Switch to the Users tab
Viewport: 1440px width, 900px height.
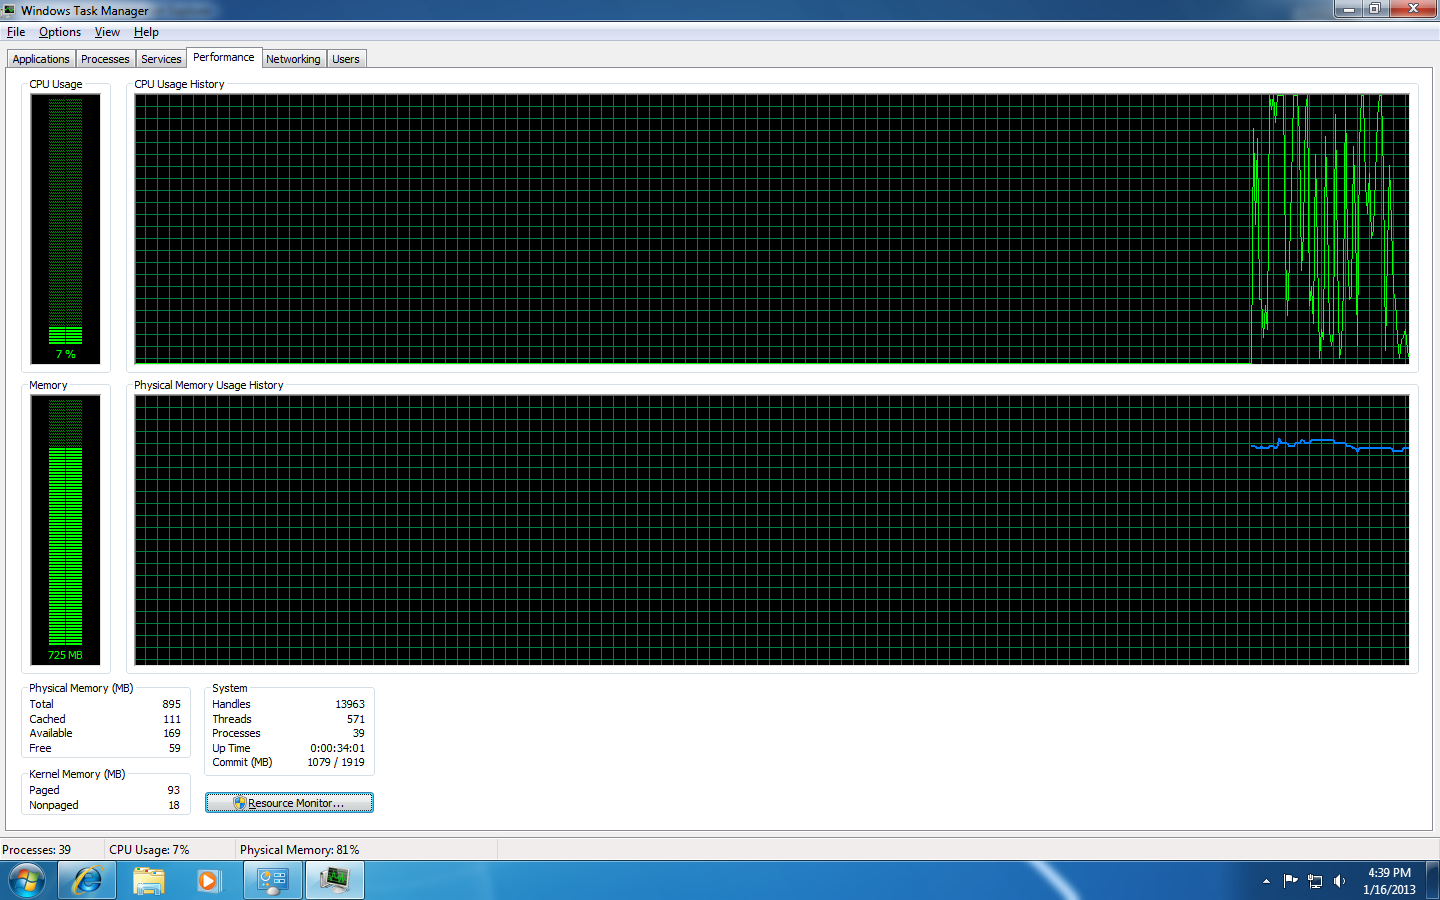(x=346, y=59)
